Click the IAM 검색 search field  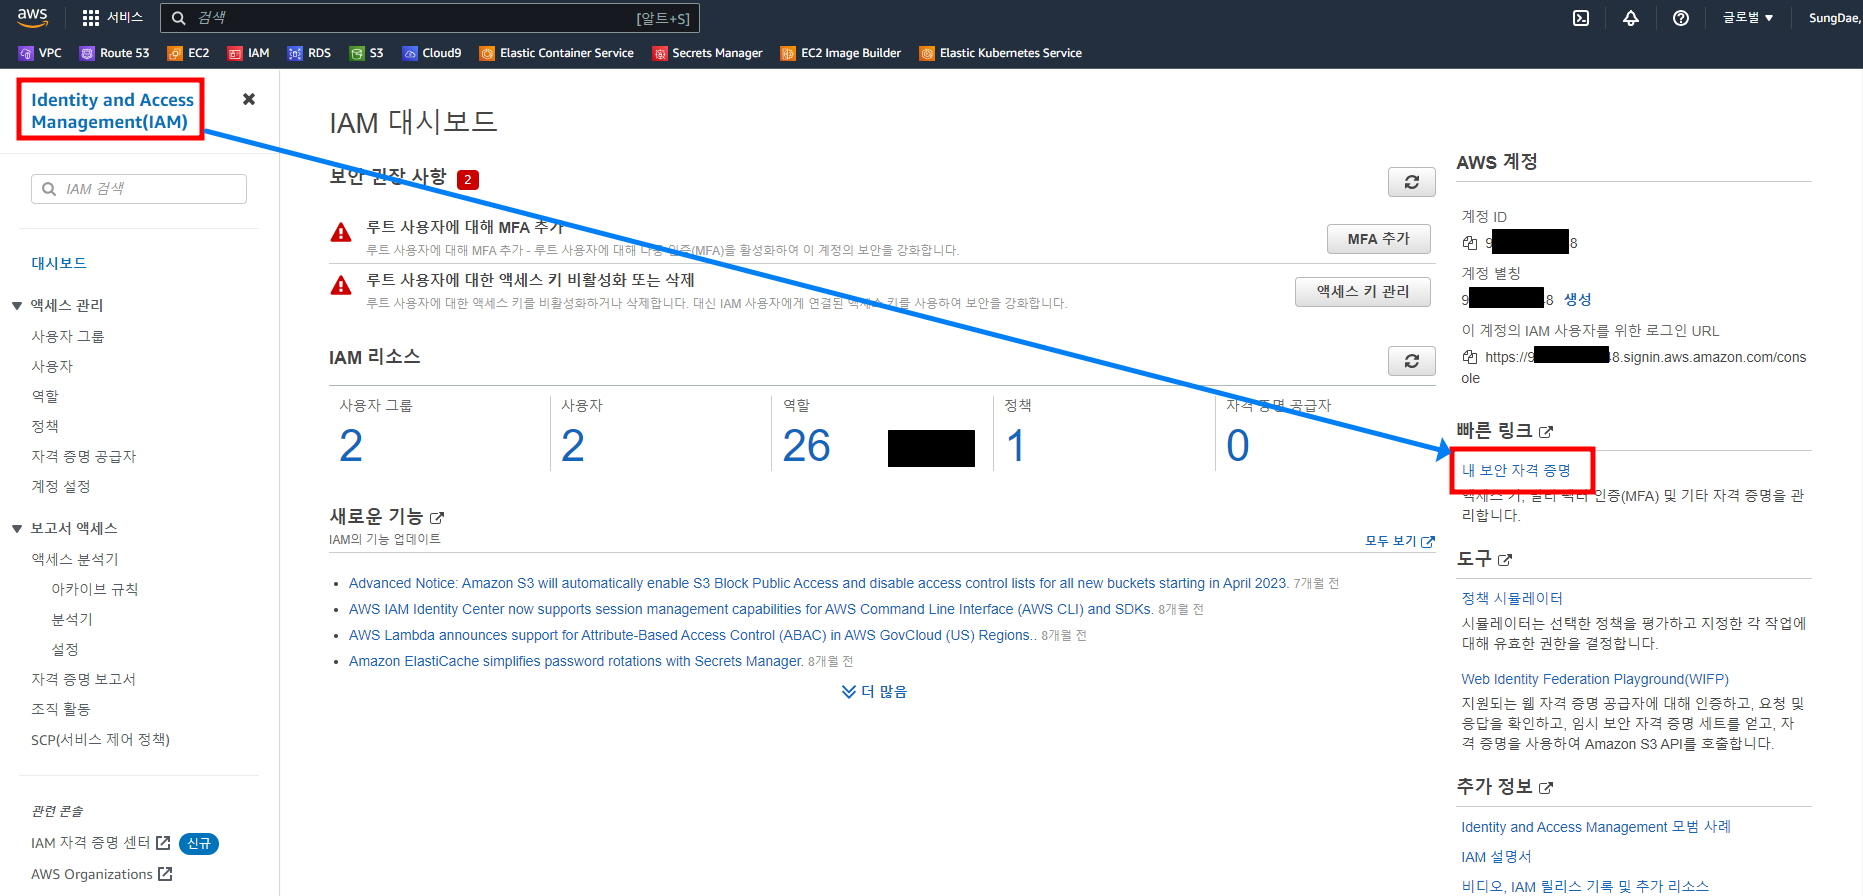coord(139,189)
